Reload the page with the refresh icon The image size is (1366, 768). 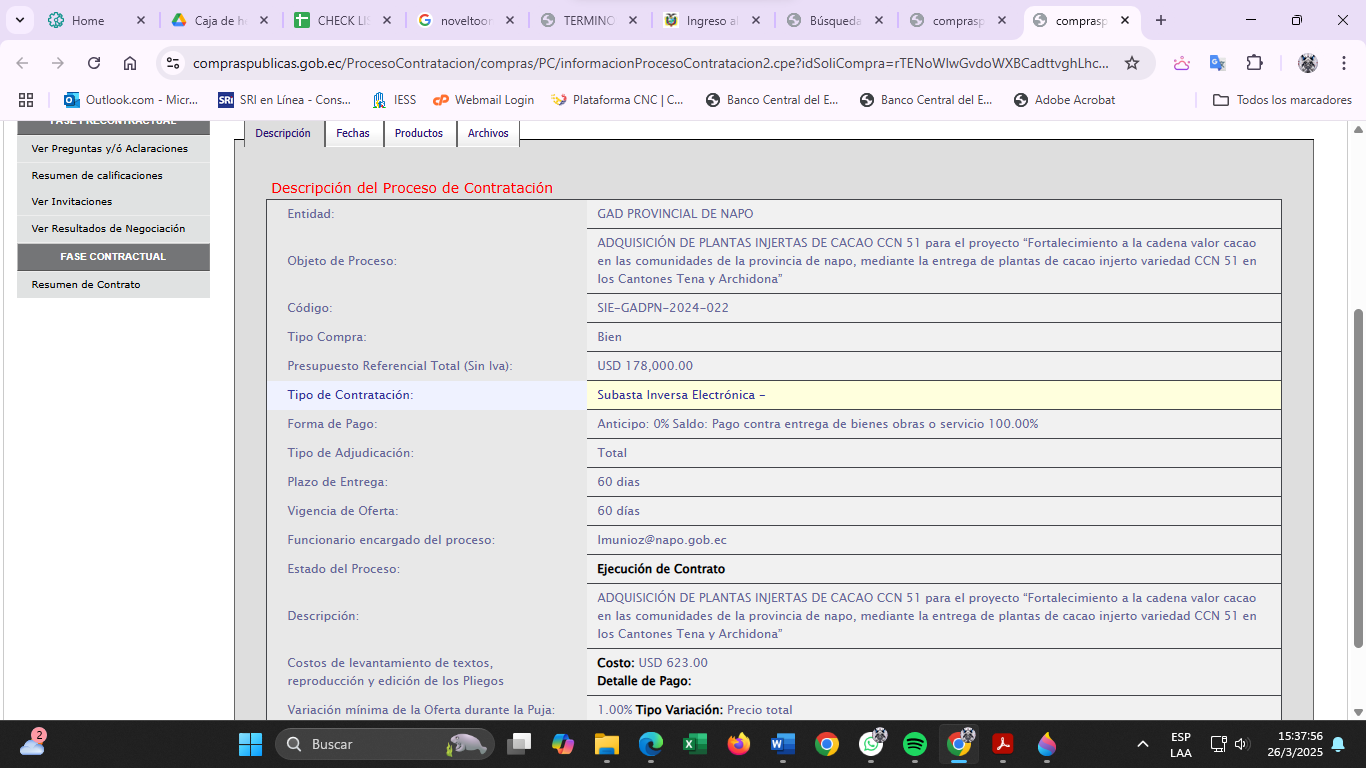(94, 63)
